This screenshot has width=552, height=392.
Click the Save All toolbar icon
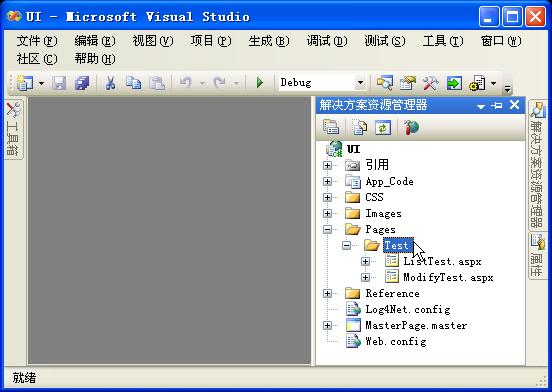[x=82, y=83]
